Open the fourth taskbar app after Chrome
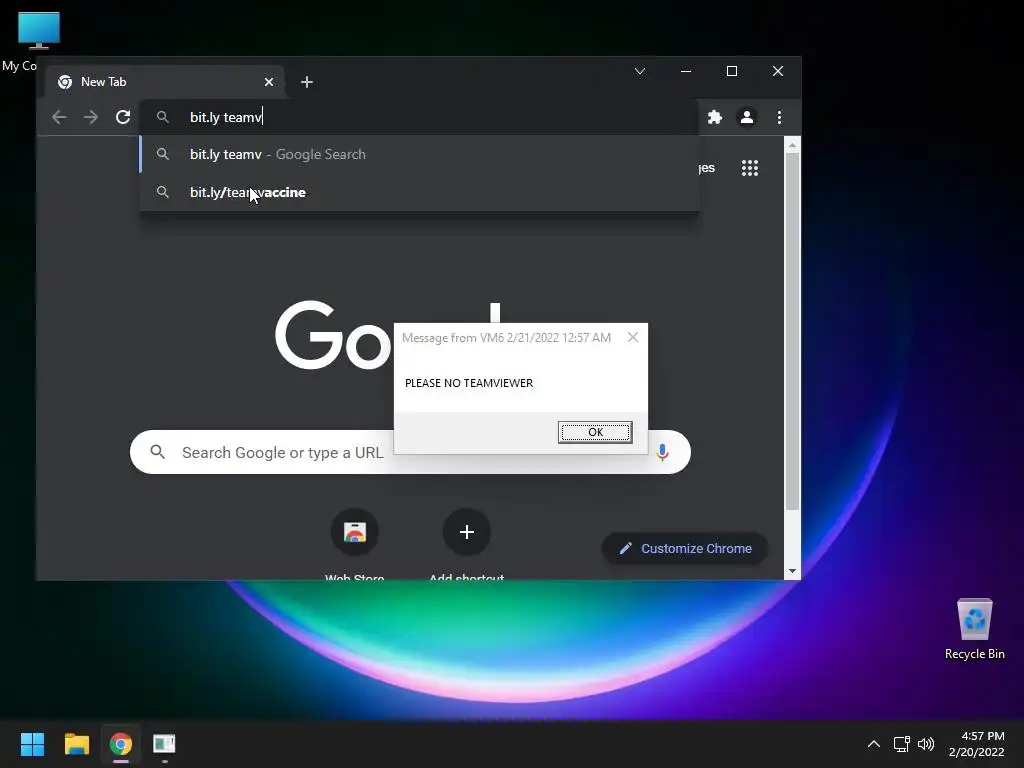1024x768 pixels. [165, 744]
